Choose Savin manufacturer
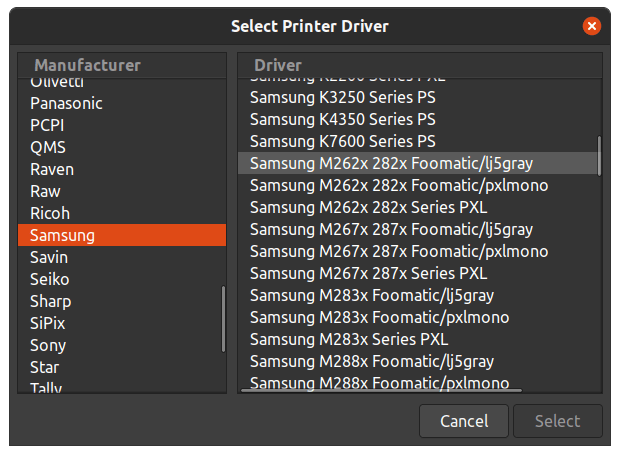This screenshot has width=620, height=455. coord(122,257)
